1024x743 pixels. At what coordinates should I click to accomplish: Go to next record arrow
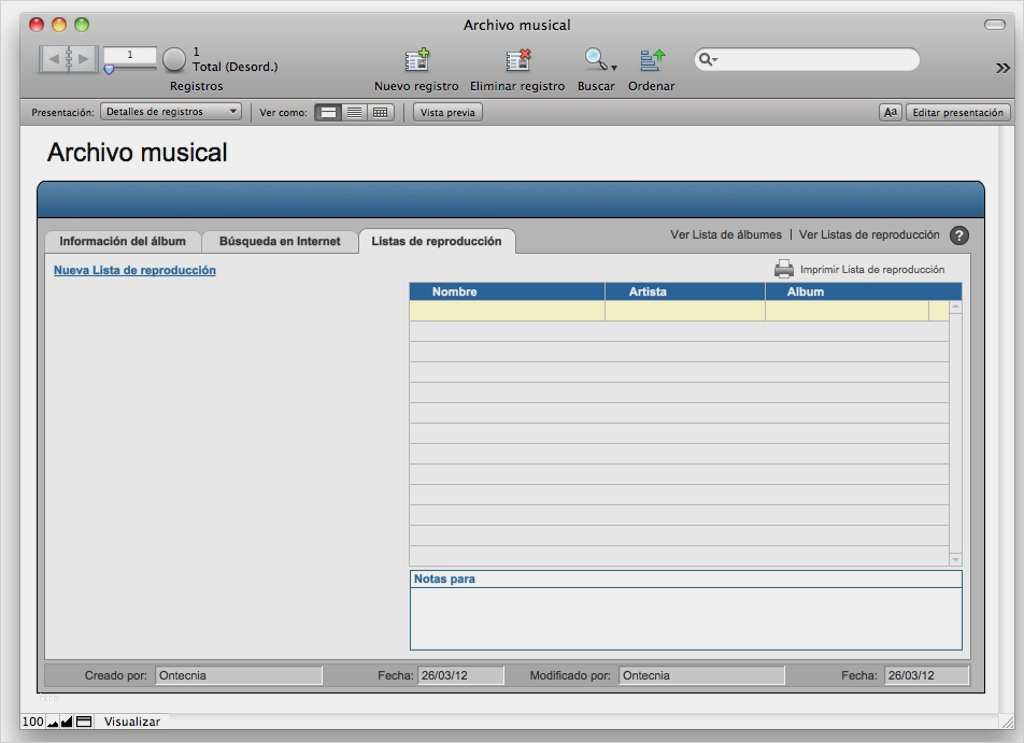pos(83,59)
